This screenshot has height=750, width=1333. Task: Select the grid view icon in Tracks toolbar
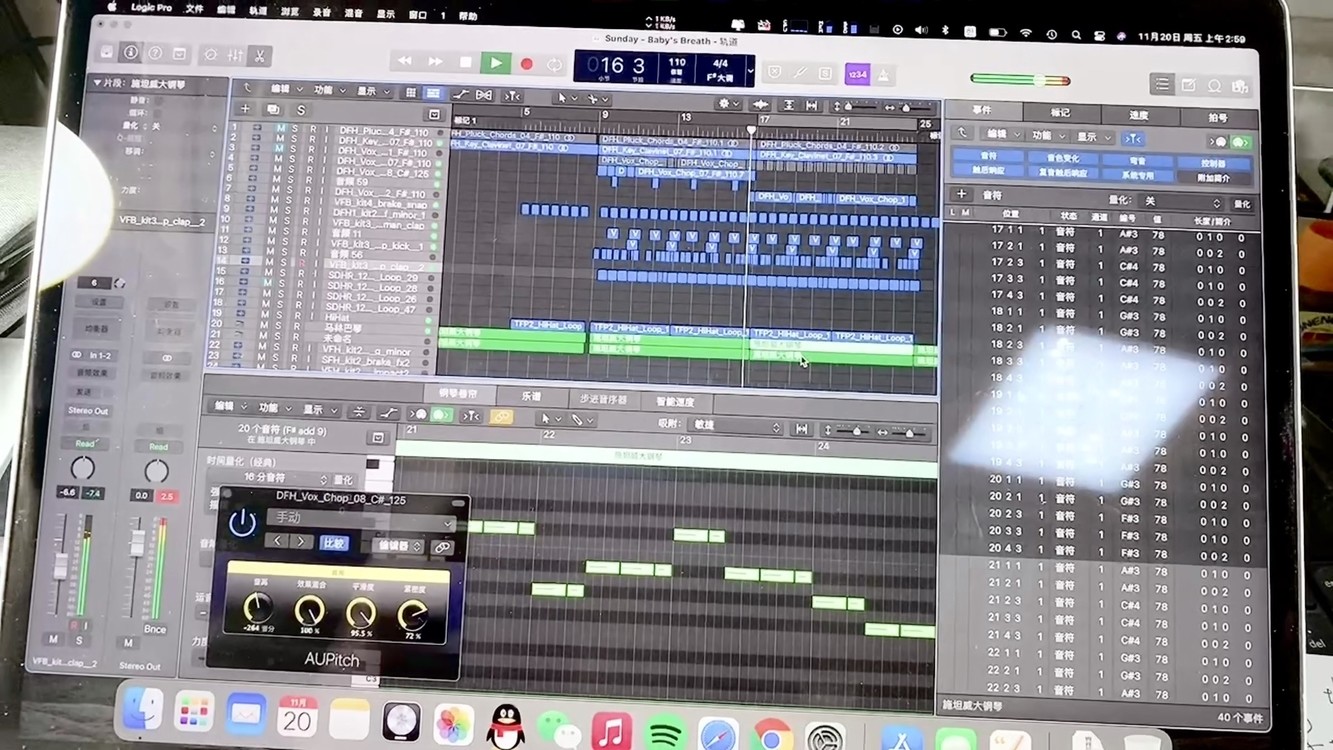pos(412,92)
